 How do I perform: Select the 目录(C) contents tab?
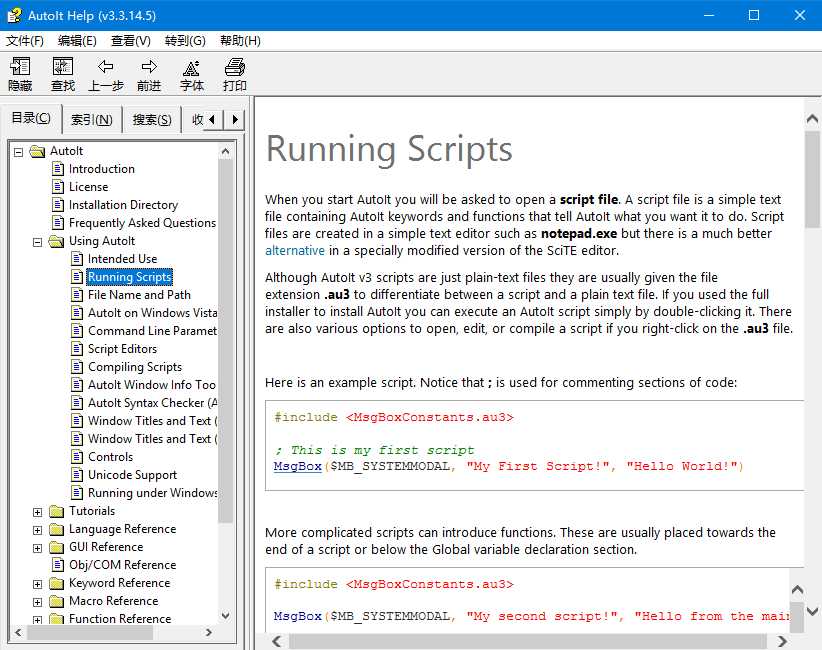(x=31, y=118)
